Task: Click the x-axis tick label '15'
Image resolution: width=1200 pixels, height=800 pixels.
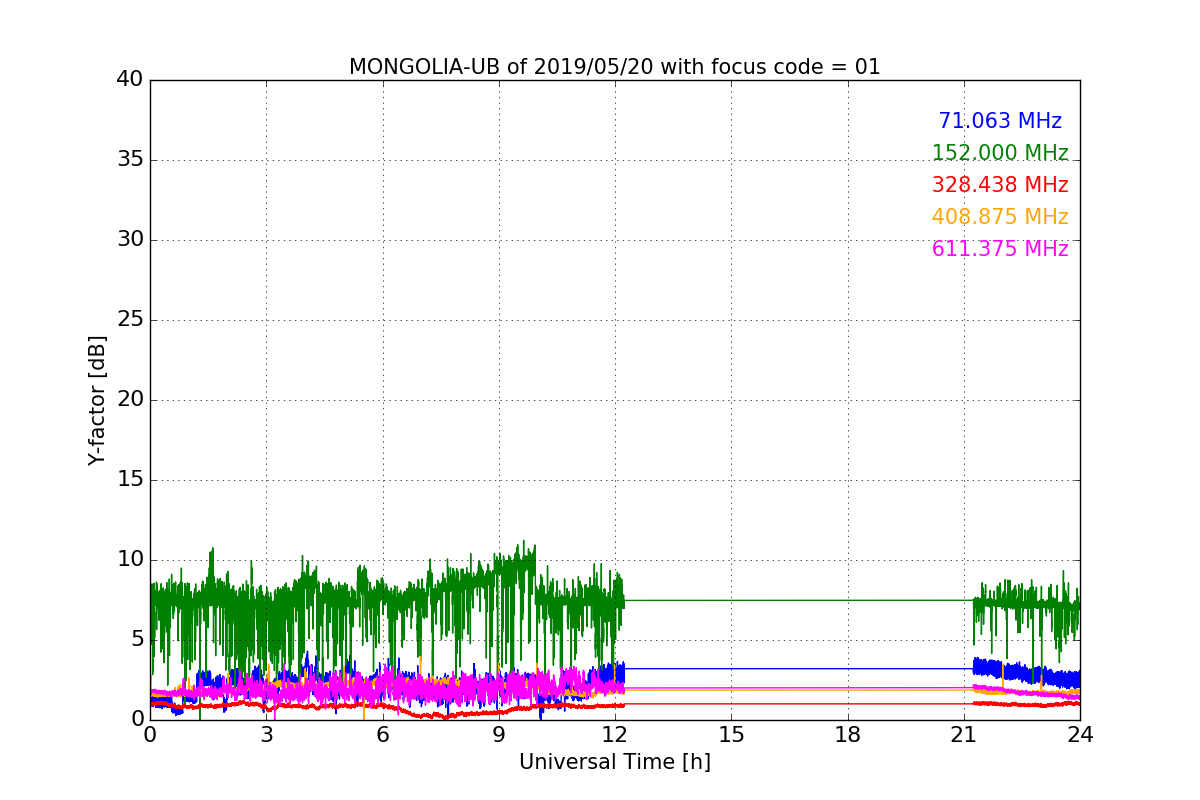Action: point(731,735)
